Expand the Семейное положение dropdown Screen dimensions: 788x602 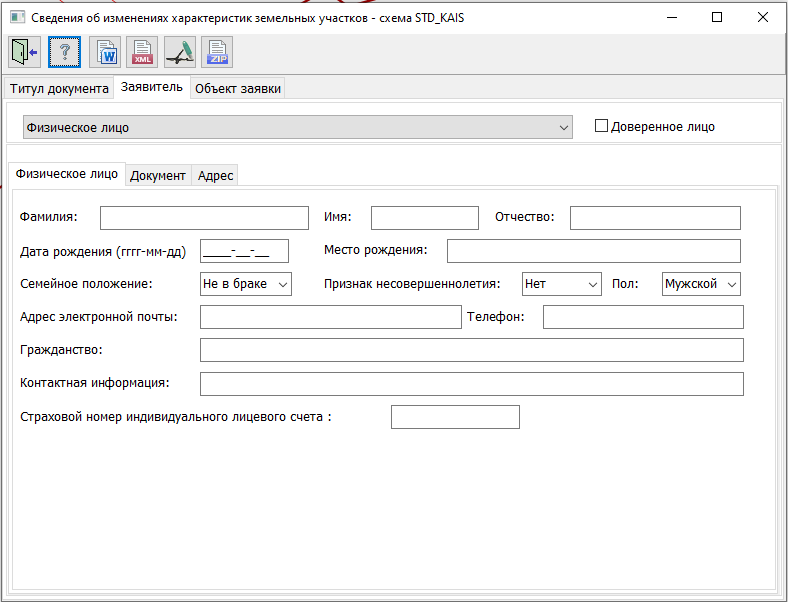pyautogui.click(x=246, y=284)
